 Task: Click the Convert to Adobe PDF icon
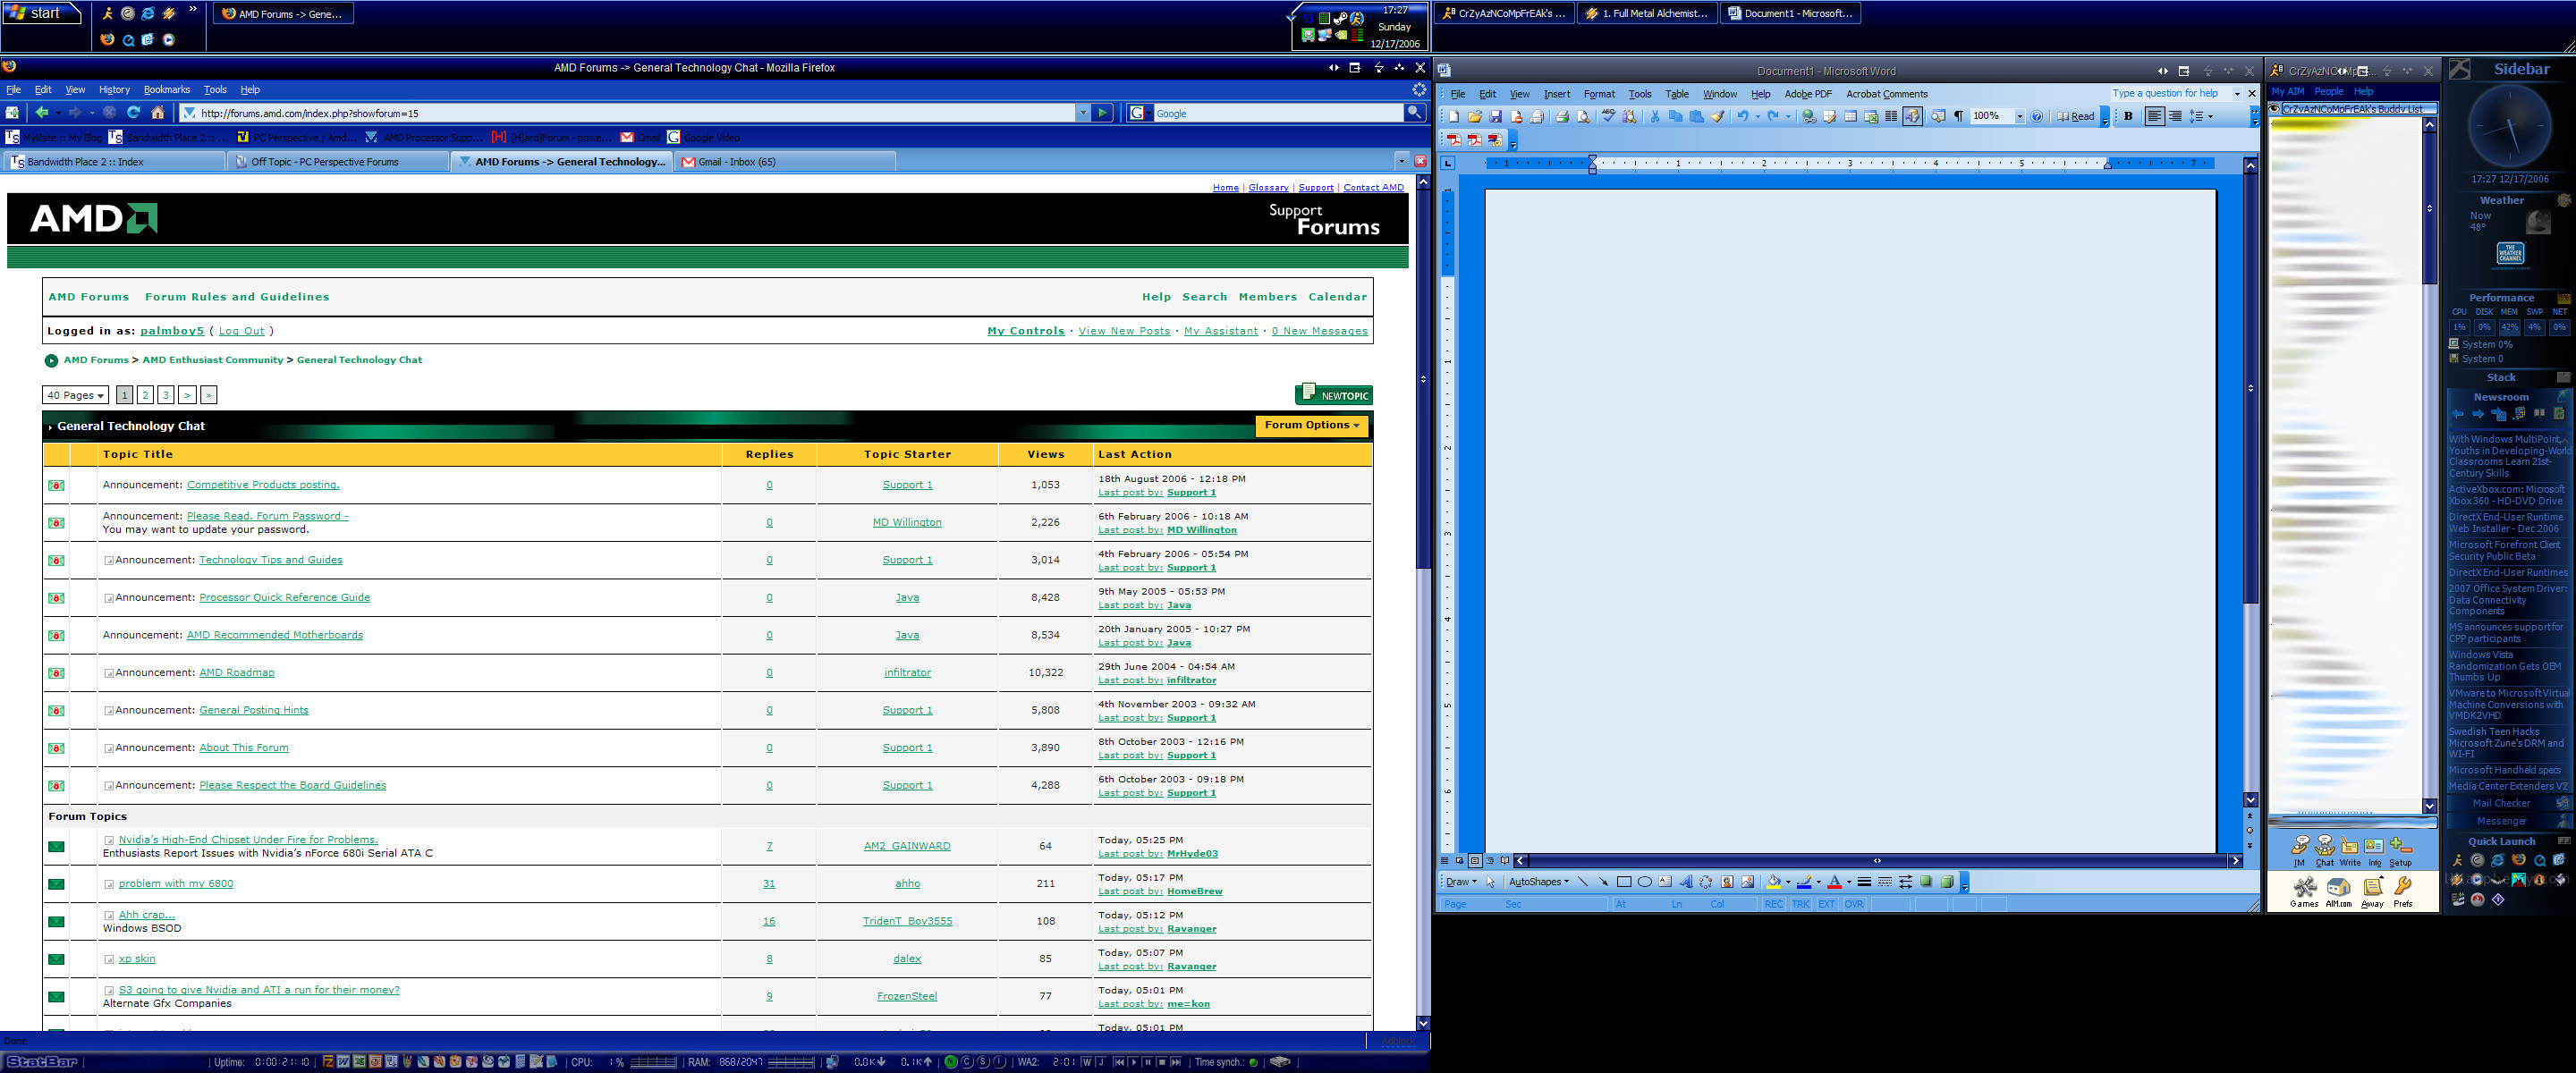coord(1454,140)
